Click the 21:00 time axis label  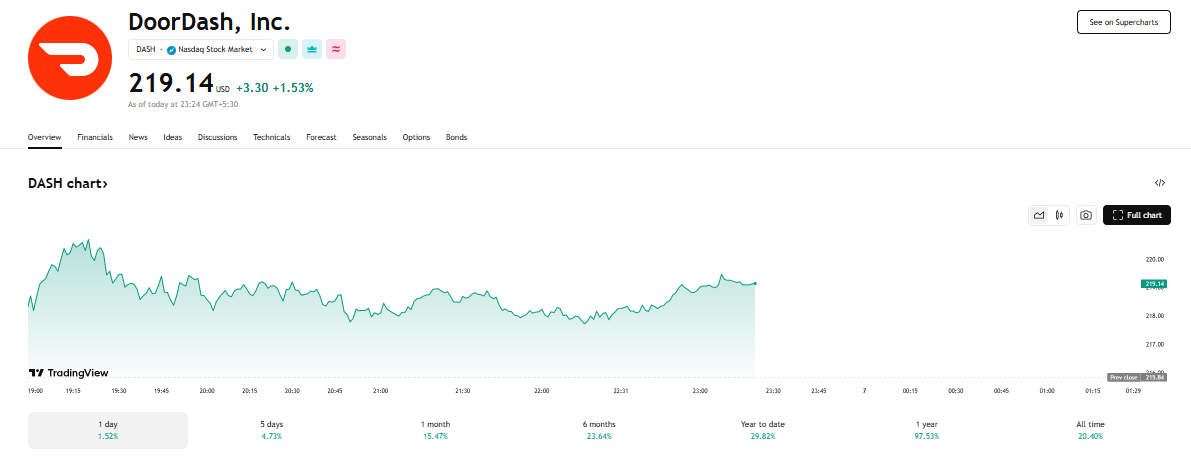pos(381,391)
